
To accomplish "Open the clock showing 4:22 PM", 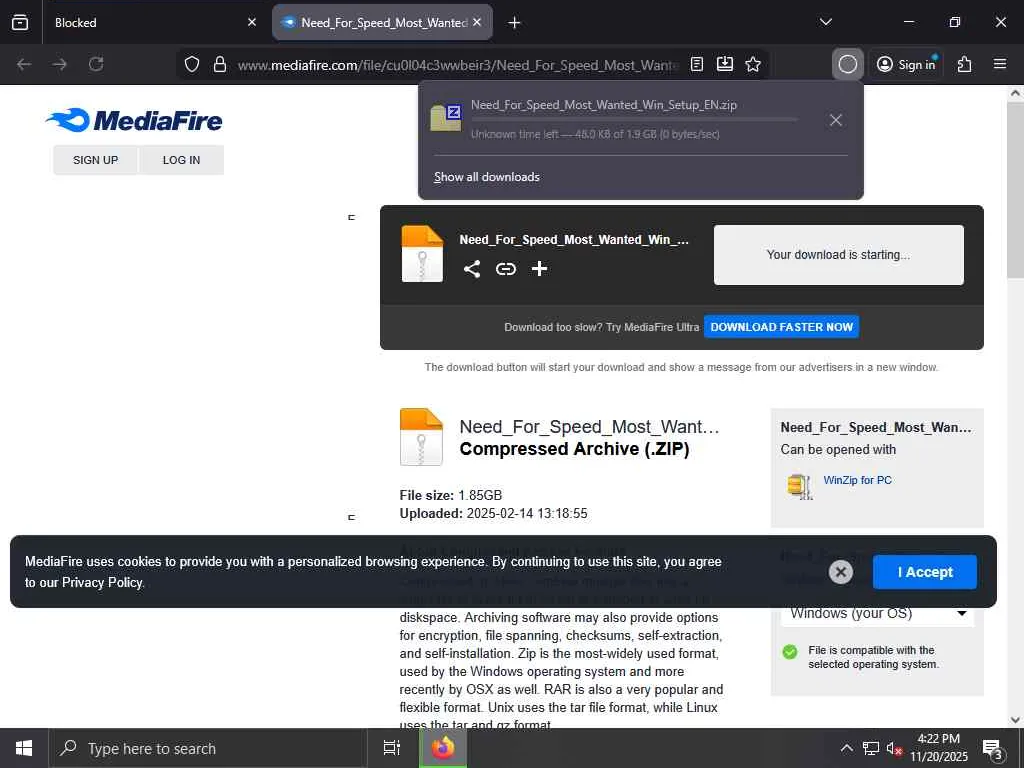I will pos(938,748).
